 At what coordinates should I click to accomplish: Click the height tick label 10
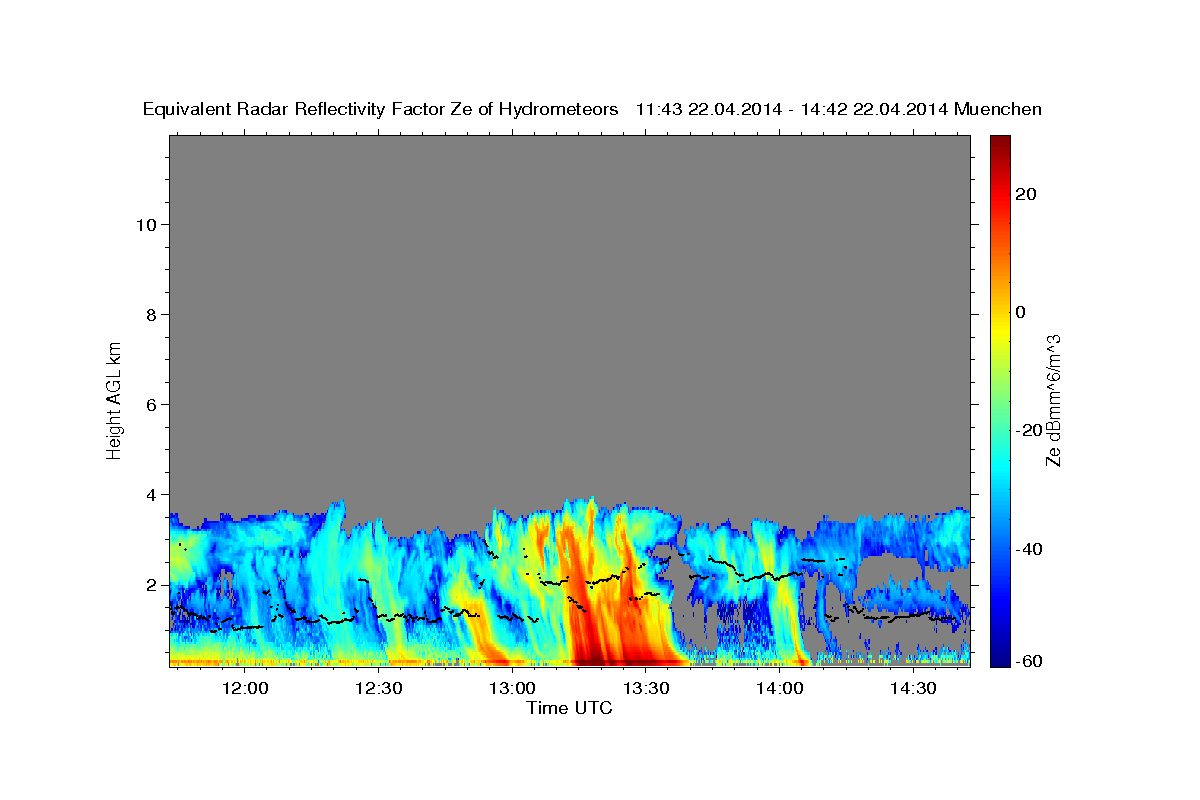pos(147,225)
